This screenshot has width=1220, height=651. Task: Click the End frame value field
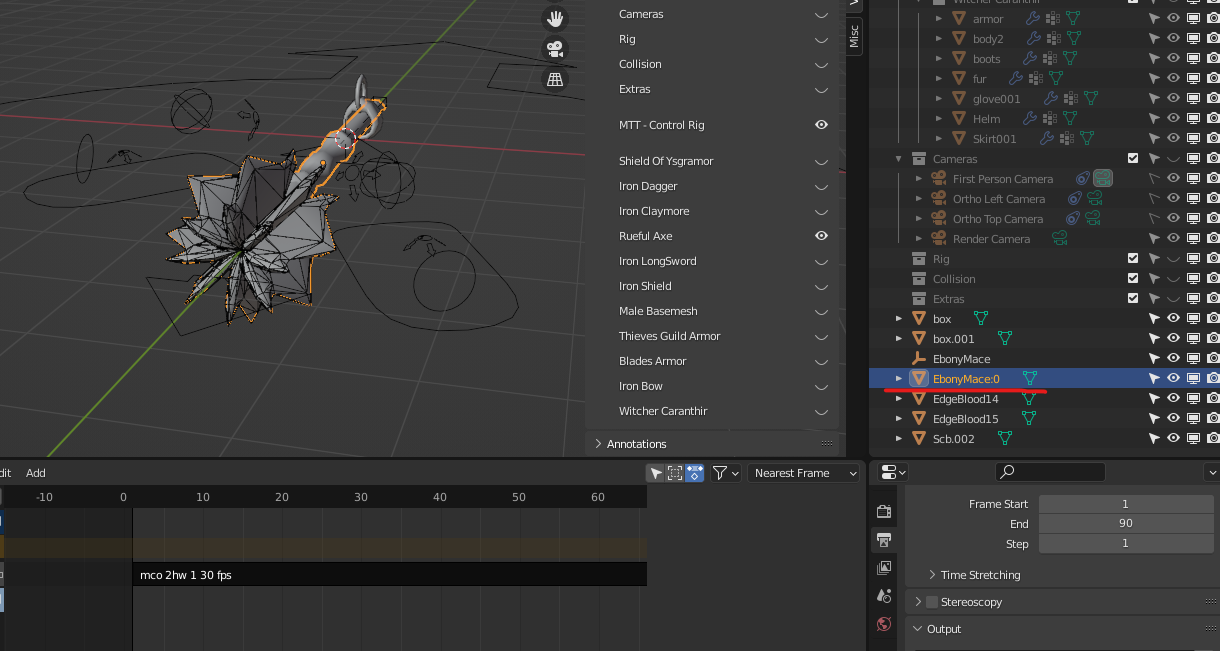pos(1125,523)
